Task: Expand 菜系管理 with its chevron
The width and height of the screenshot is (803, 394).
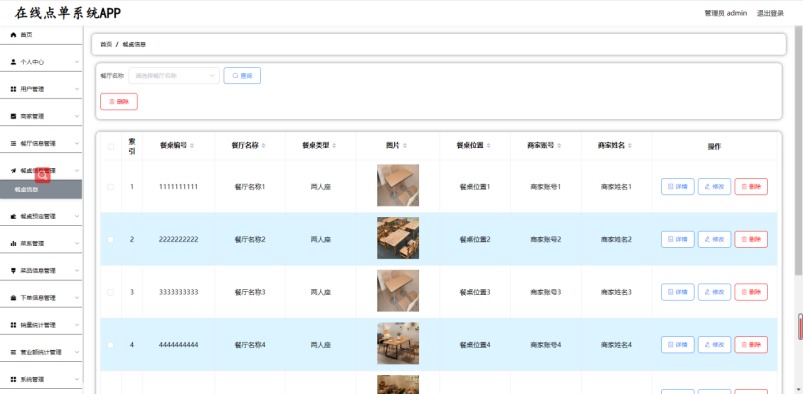Action: coord(77,243)
